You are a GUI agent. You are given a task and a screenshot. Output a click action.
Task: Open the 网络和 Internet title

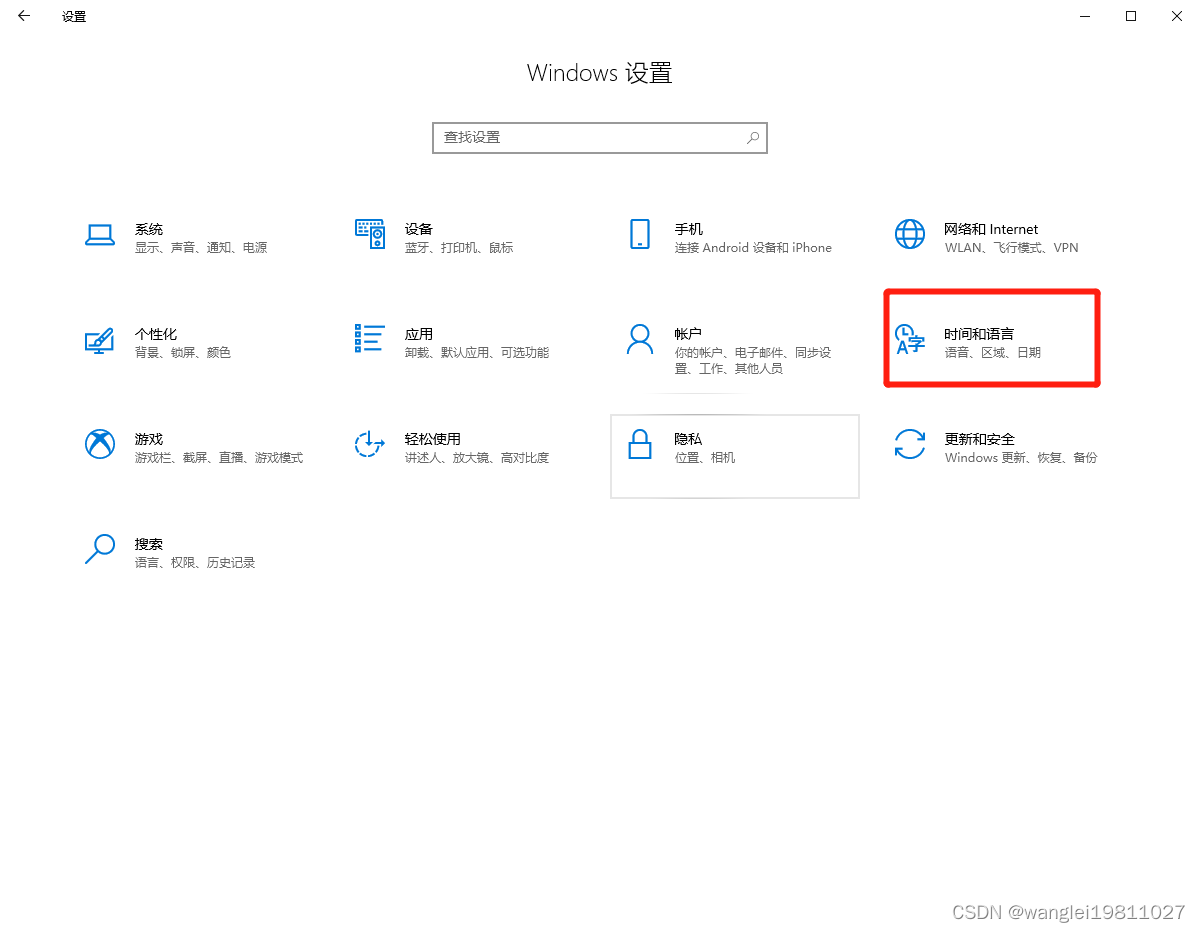991,229
